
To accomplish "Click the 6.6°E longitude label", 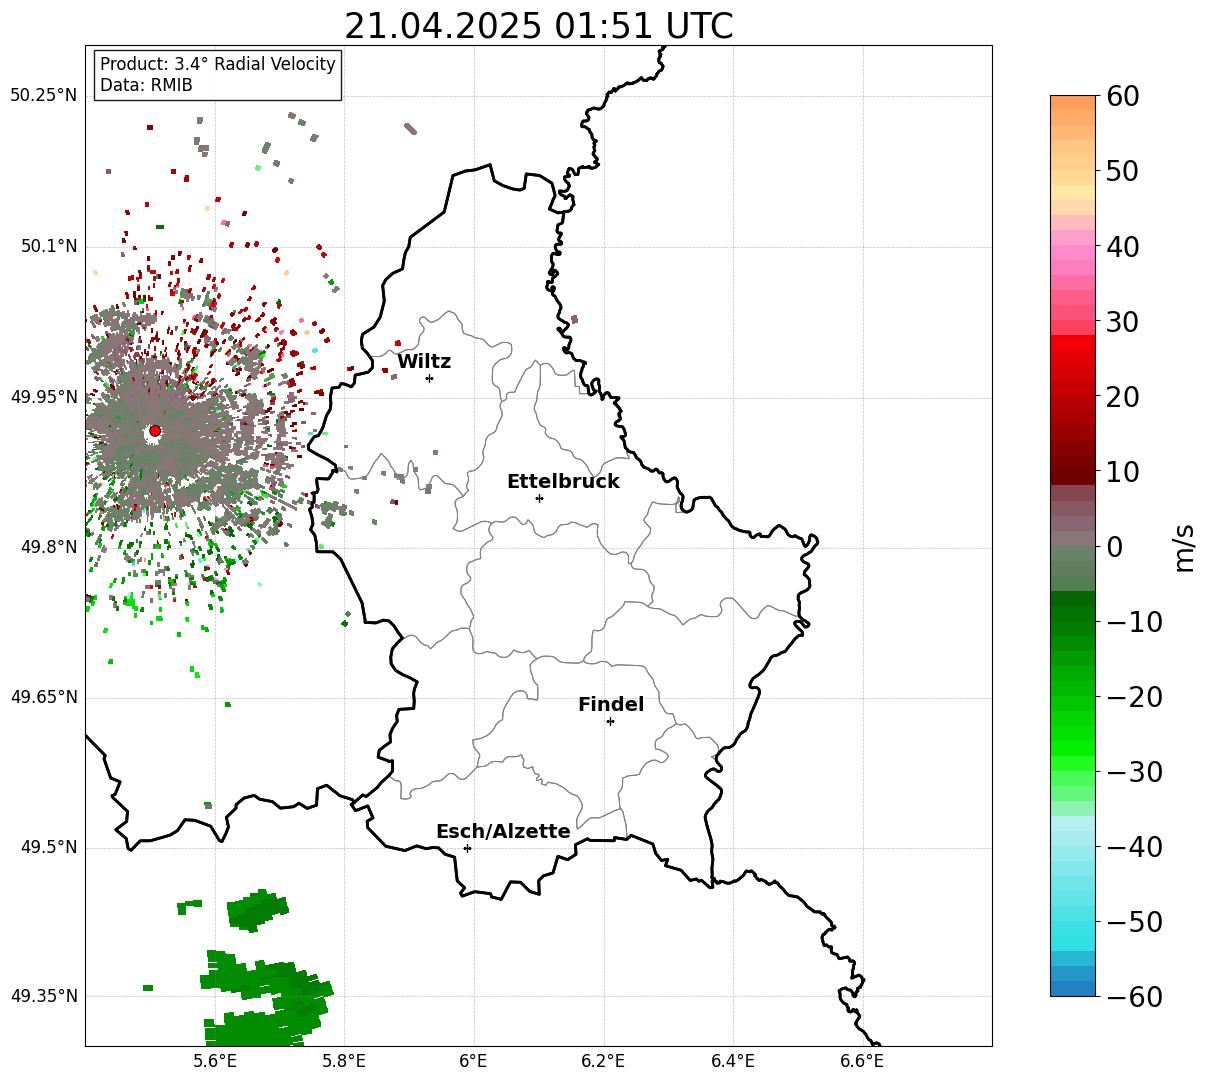I will pos(862,1061).
